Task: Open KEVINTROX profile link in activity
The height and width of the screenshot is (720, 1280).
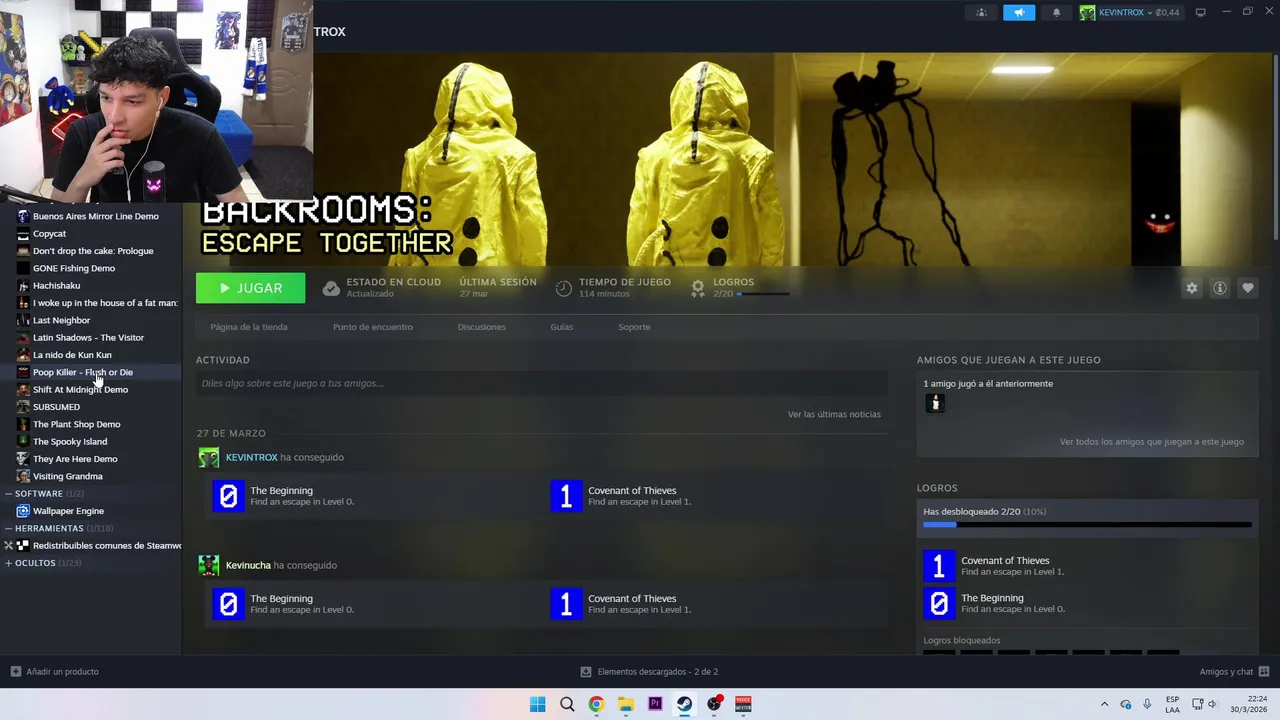Action: pyautogui.click(x=251, y=457)
